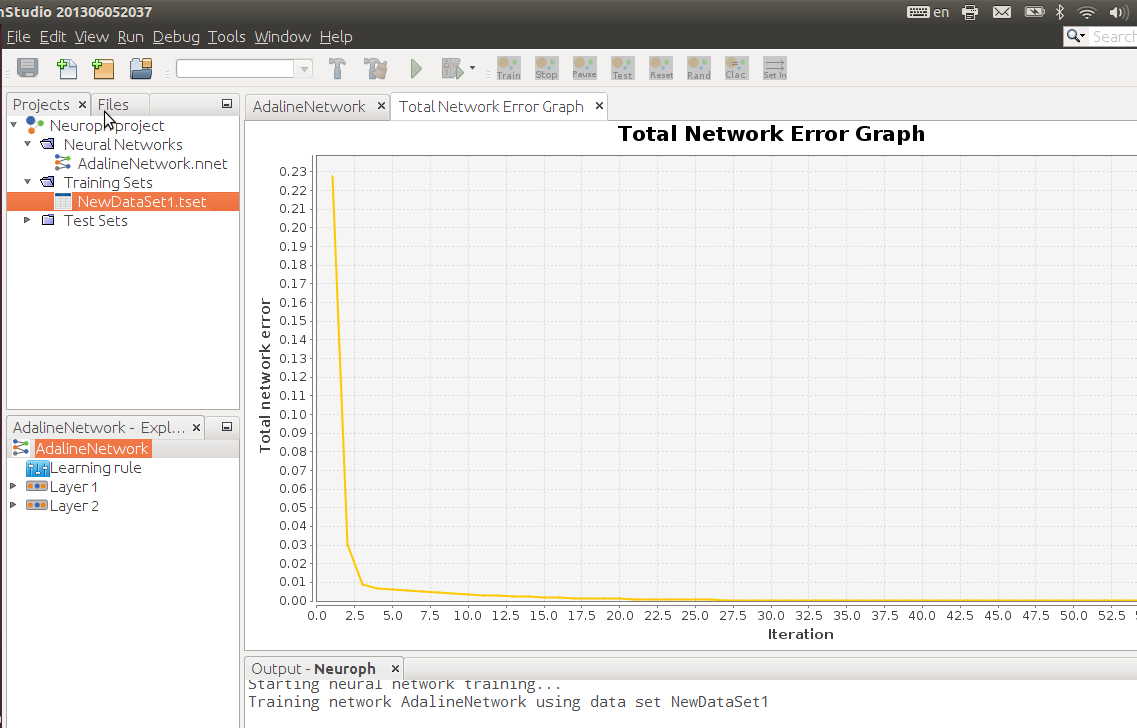The width and height of the screenshot is (1137, 728).
Task: Minimize the Projects panel window
Action: pos(227,104)
